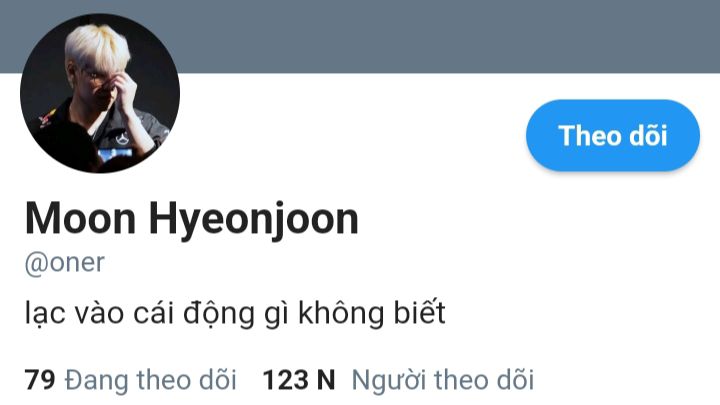720x405 pixels.
Task: Click the blonde hair in profile photo
Action: click(x=97, y=46)
